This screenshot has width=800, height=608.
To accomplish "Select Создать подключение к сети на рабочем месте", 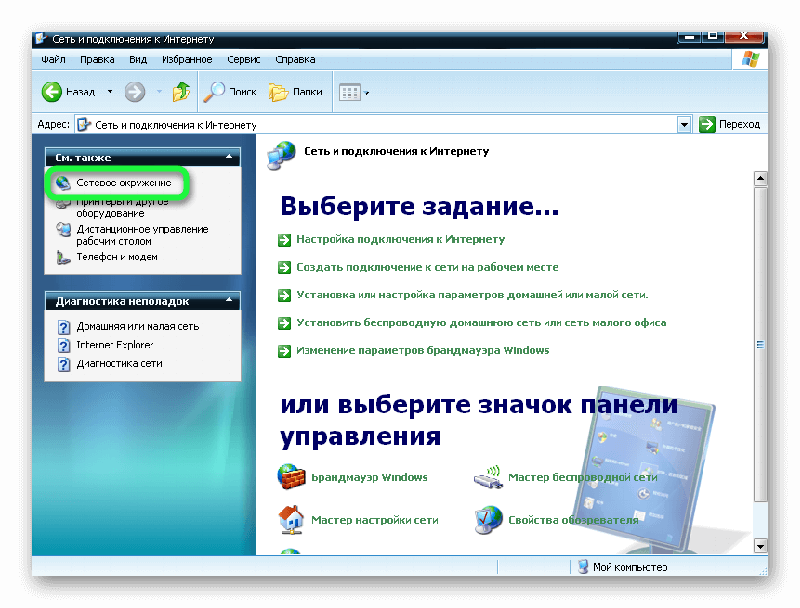I will tap(427, 267).
